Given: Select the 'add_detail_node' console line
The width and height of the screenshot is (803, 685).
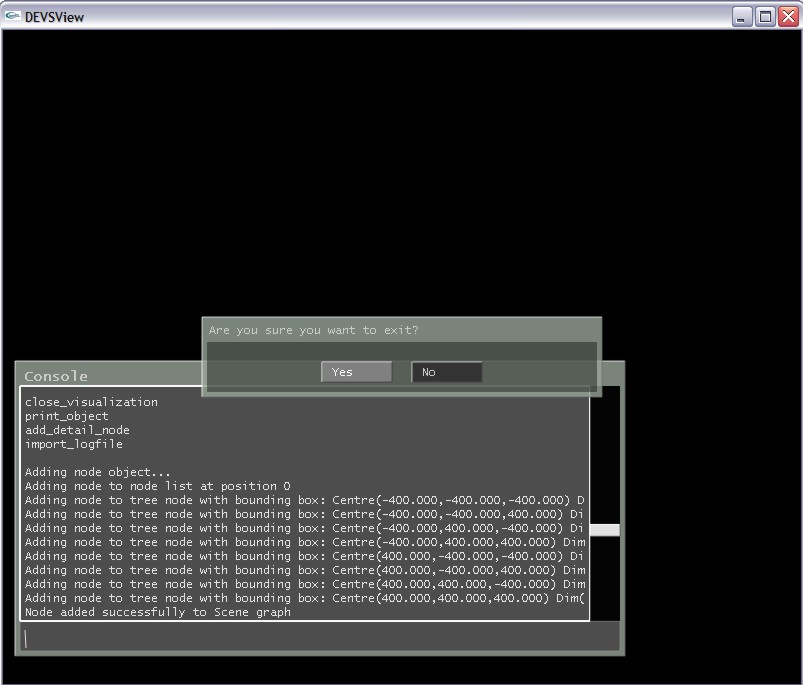Looking at the screenshot, I should point(77,430).
